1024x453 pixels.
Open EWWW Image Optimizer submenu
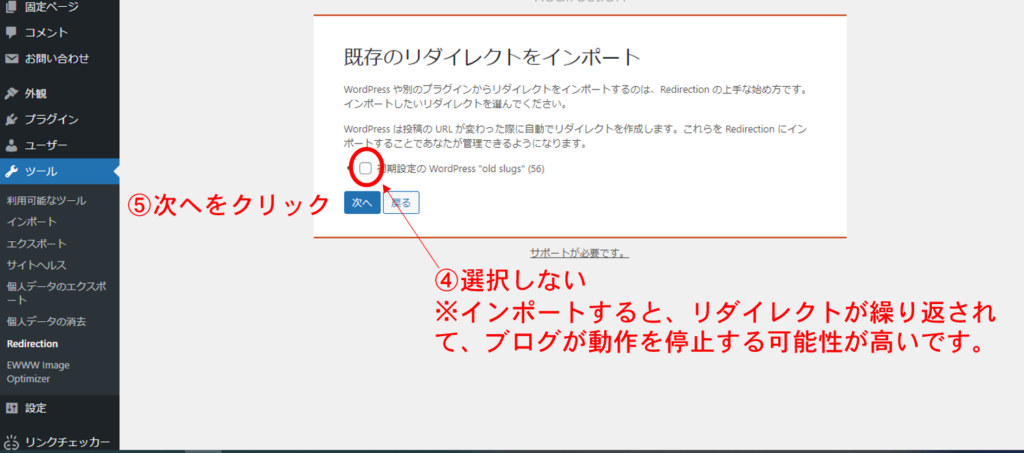click(x=38, y=371)
